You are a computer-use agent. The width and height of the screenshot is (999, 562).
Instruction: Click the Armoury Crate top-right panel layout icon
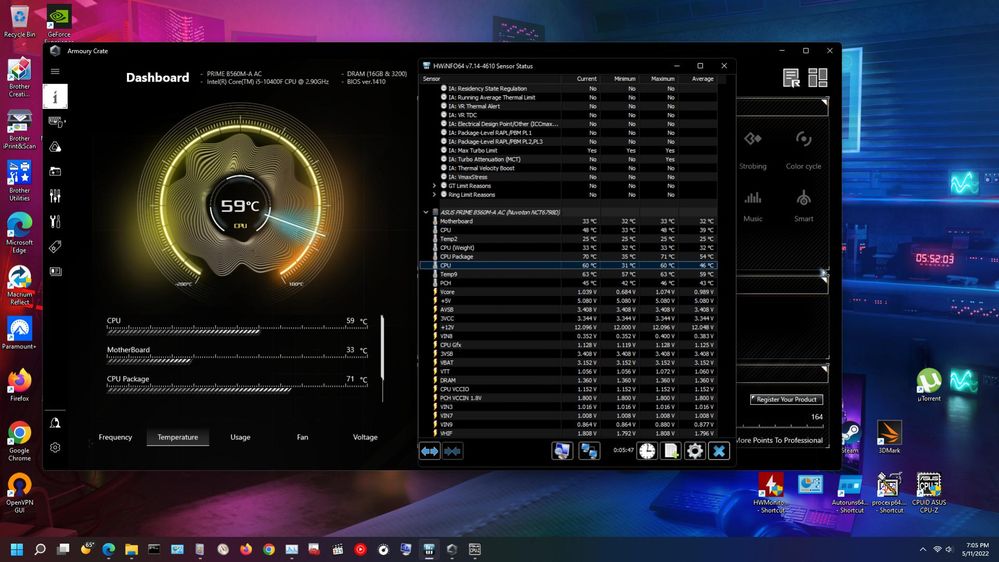(817, 78)
